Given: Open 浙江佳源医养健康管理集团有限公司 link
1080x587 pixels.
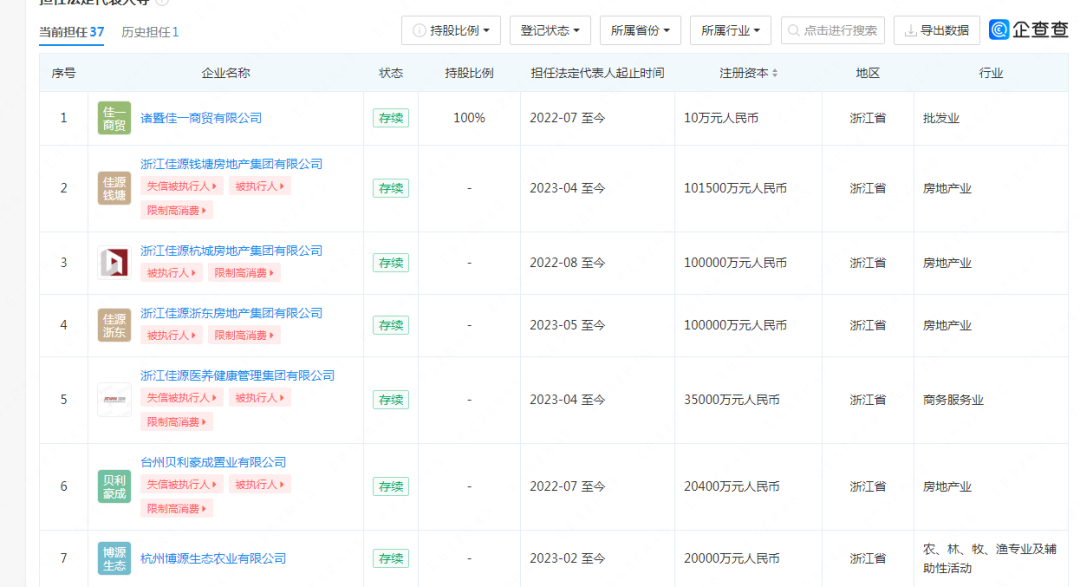Looking at the screenshot, I should (x=238, y=375).
